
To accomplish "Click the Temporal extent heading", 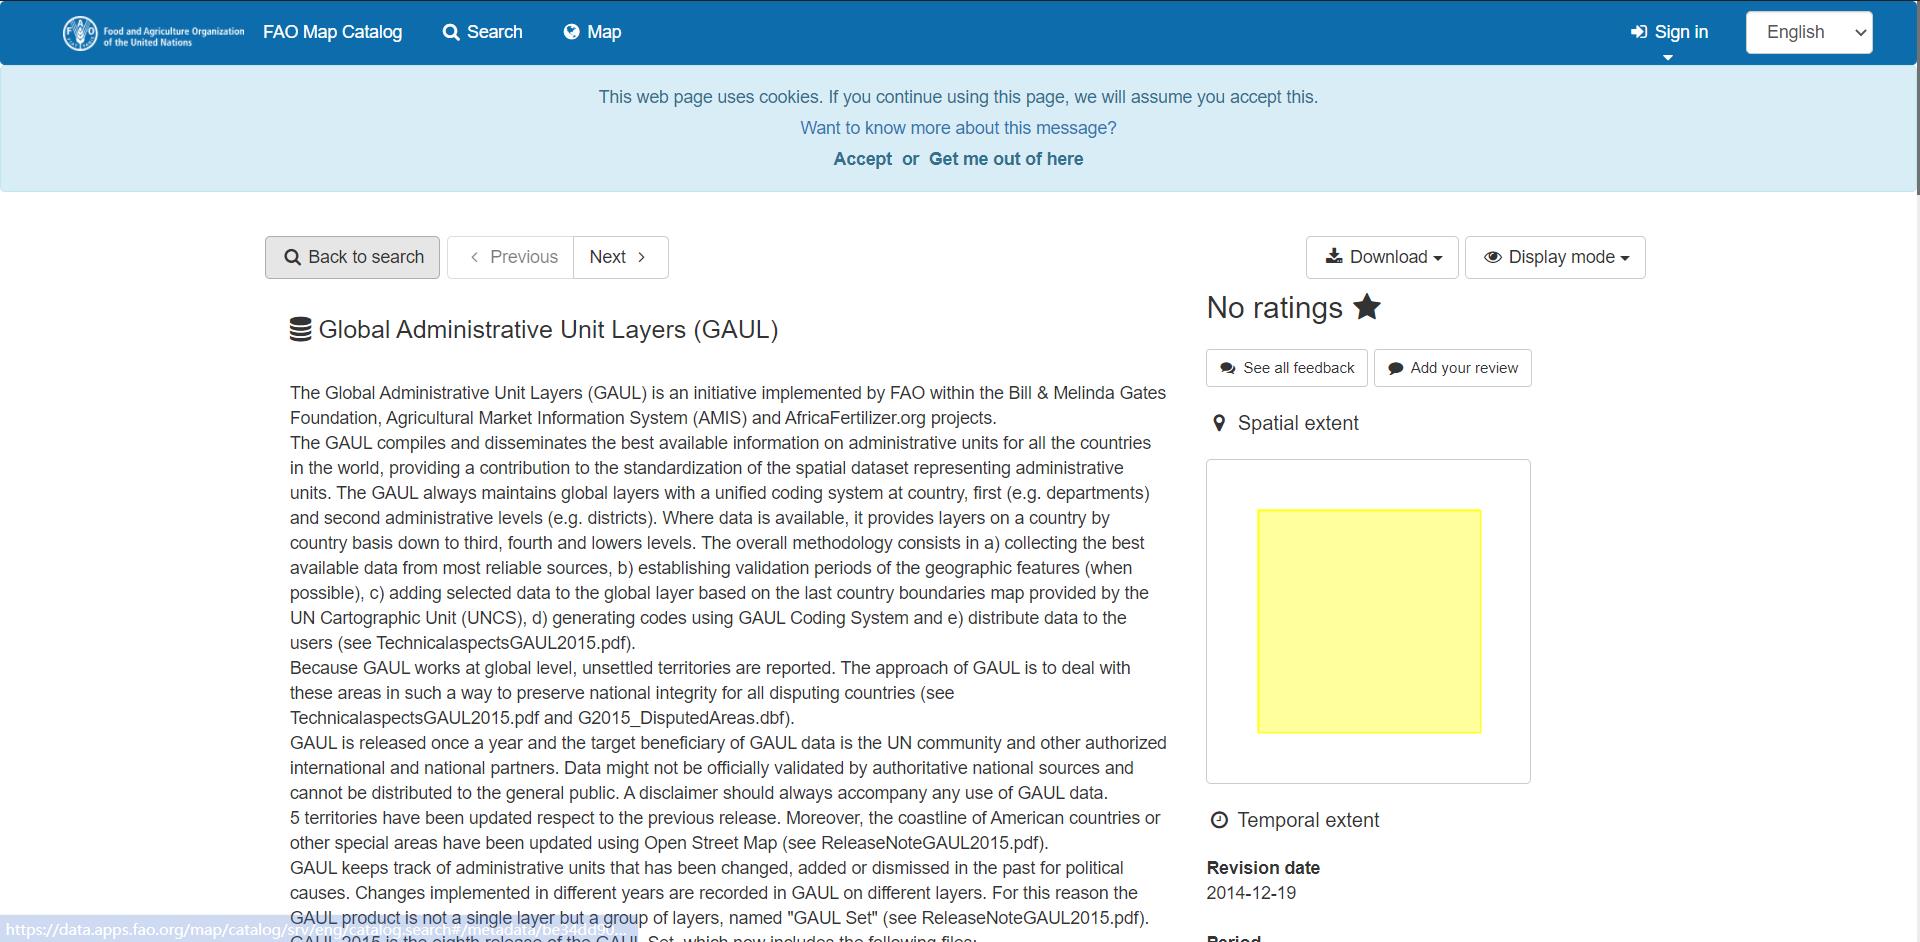I will 1308,820.
